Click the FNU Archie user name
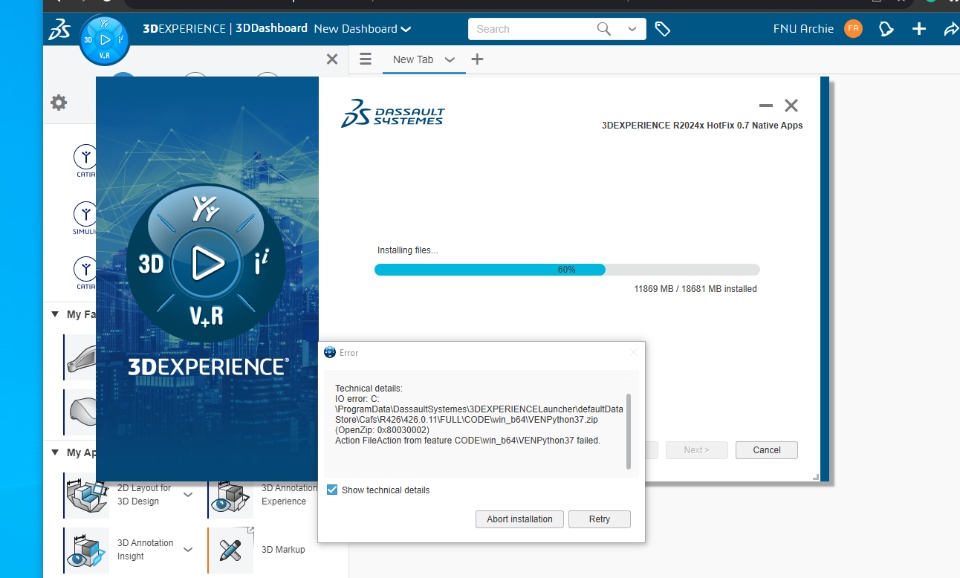The height and width of the screenshot is (578, 960). 803,29
